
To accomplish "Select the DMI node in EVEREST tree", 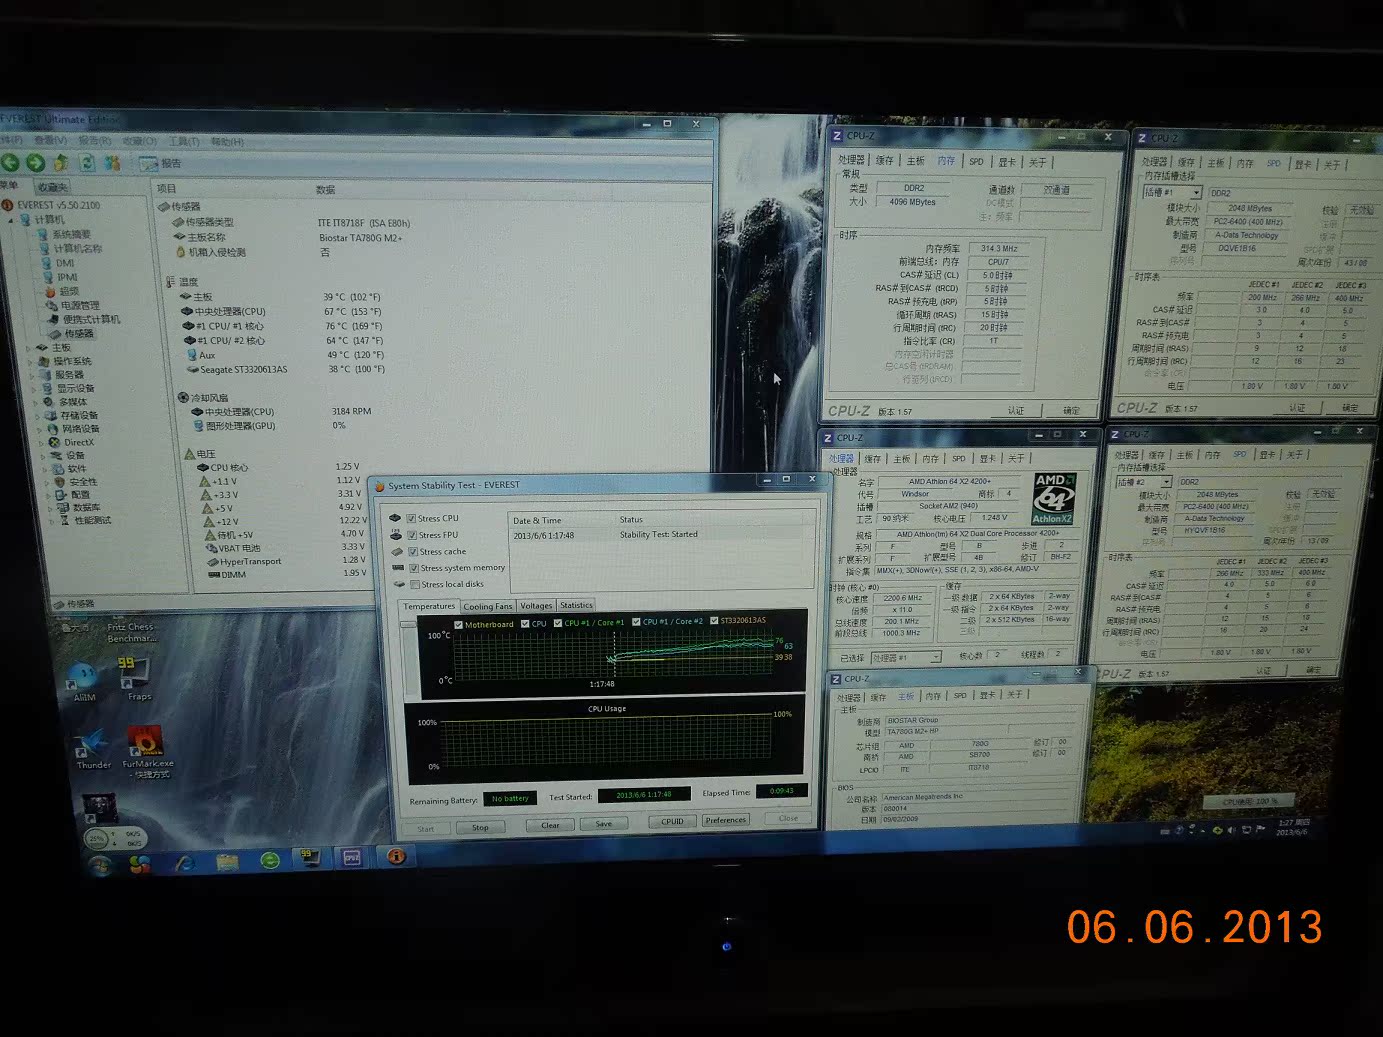I will click(x=57, y=263).
